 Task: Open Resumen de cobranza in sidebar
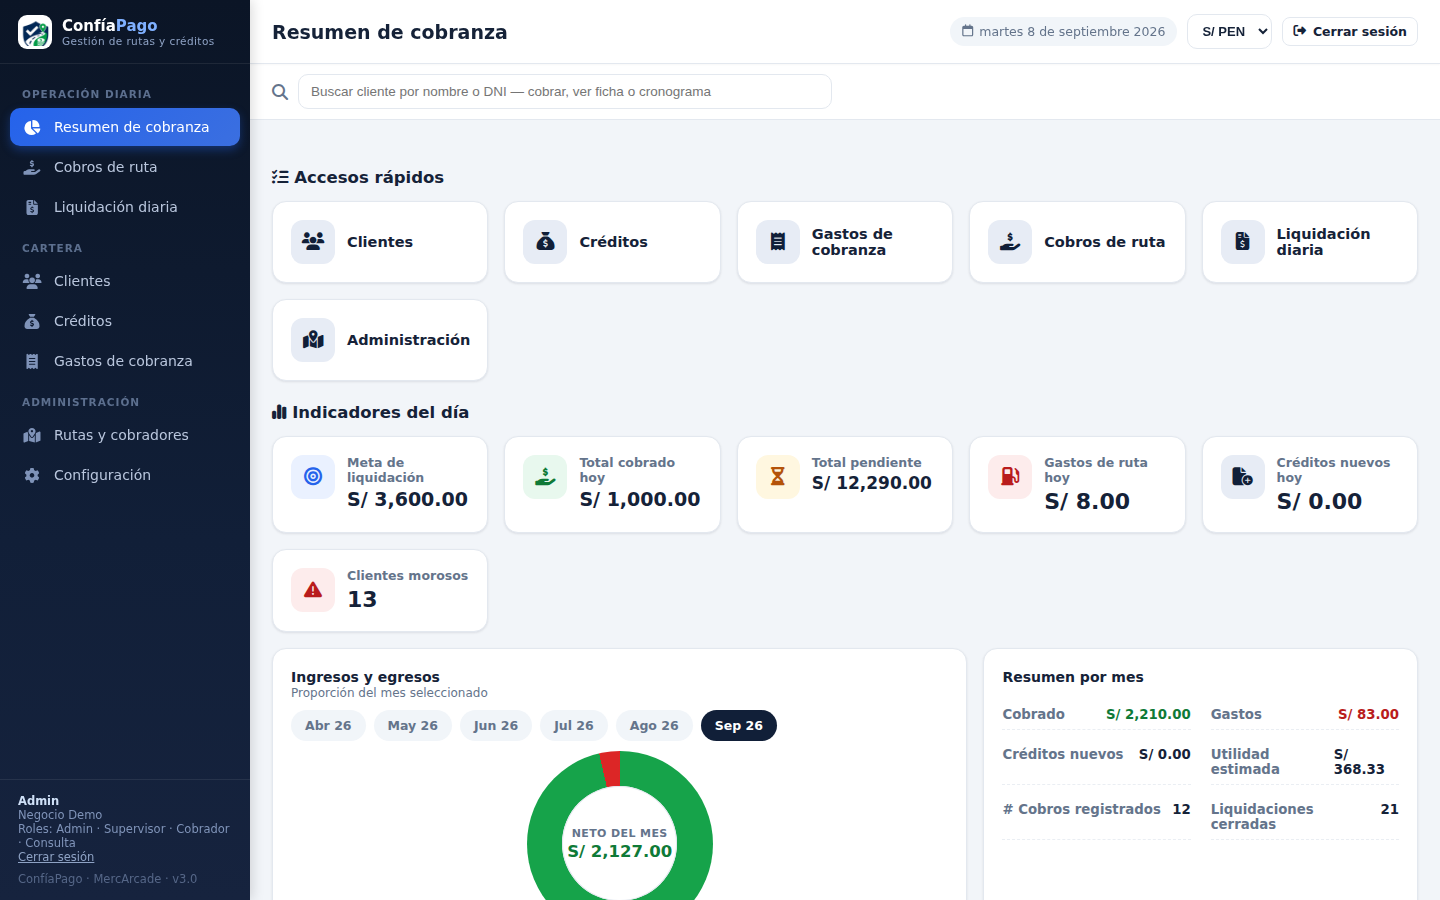125,127
